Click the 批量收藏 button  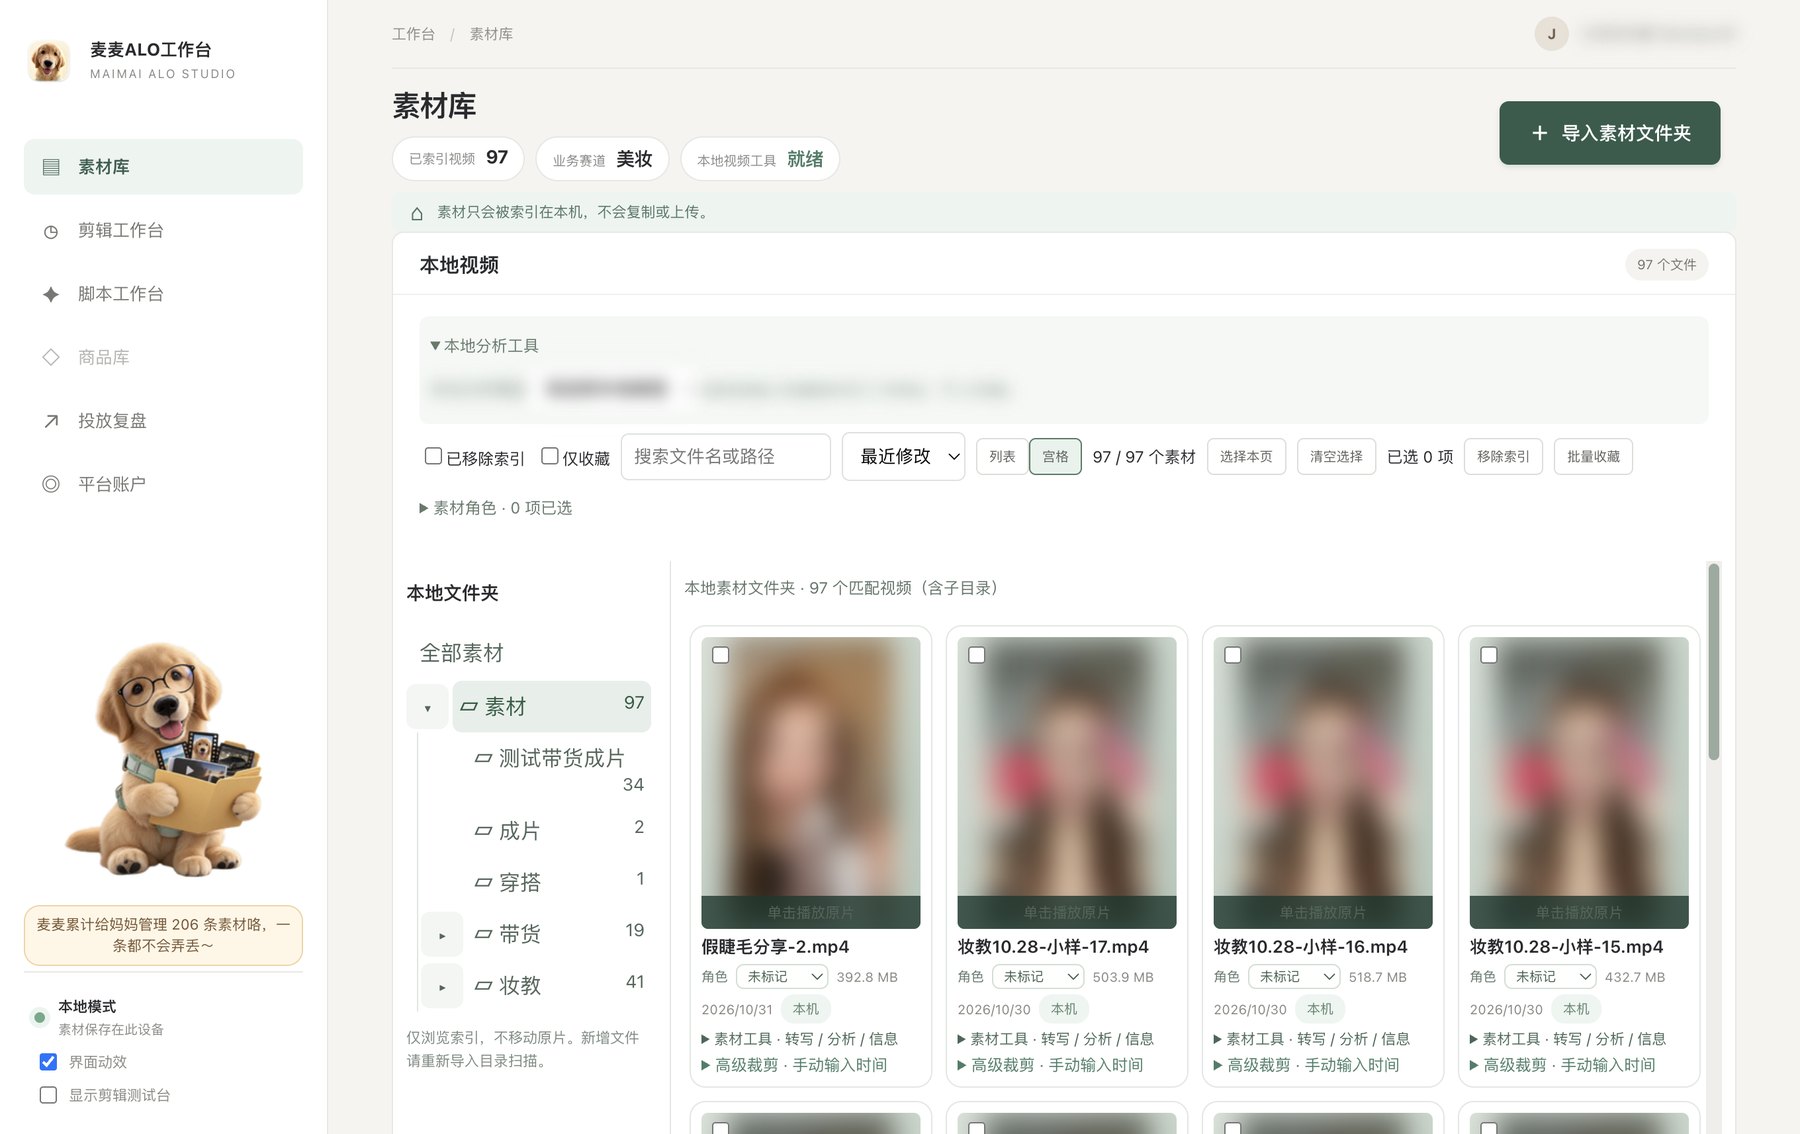(x=1593, y=457)
